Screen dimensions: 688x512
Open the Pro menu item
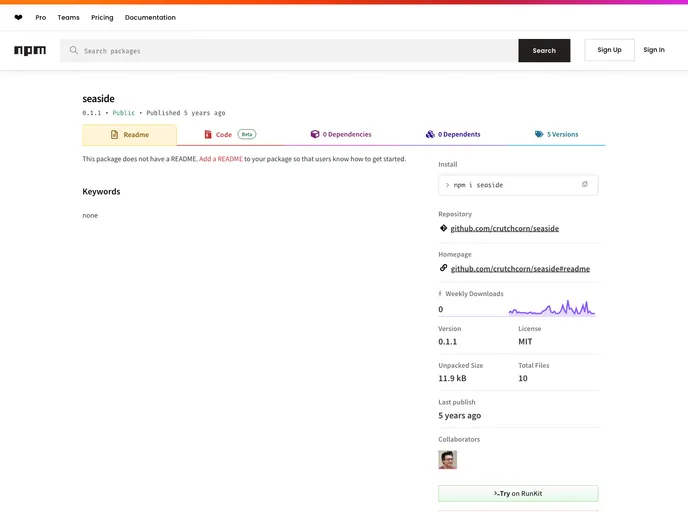point(41,17)
